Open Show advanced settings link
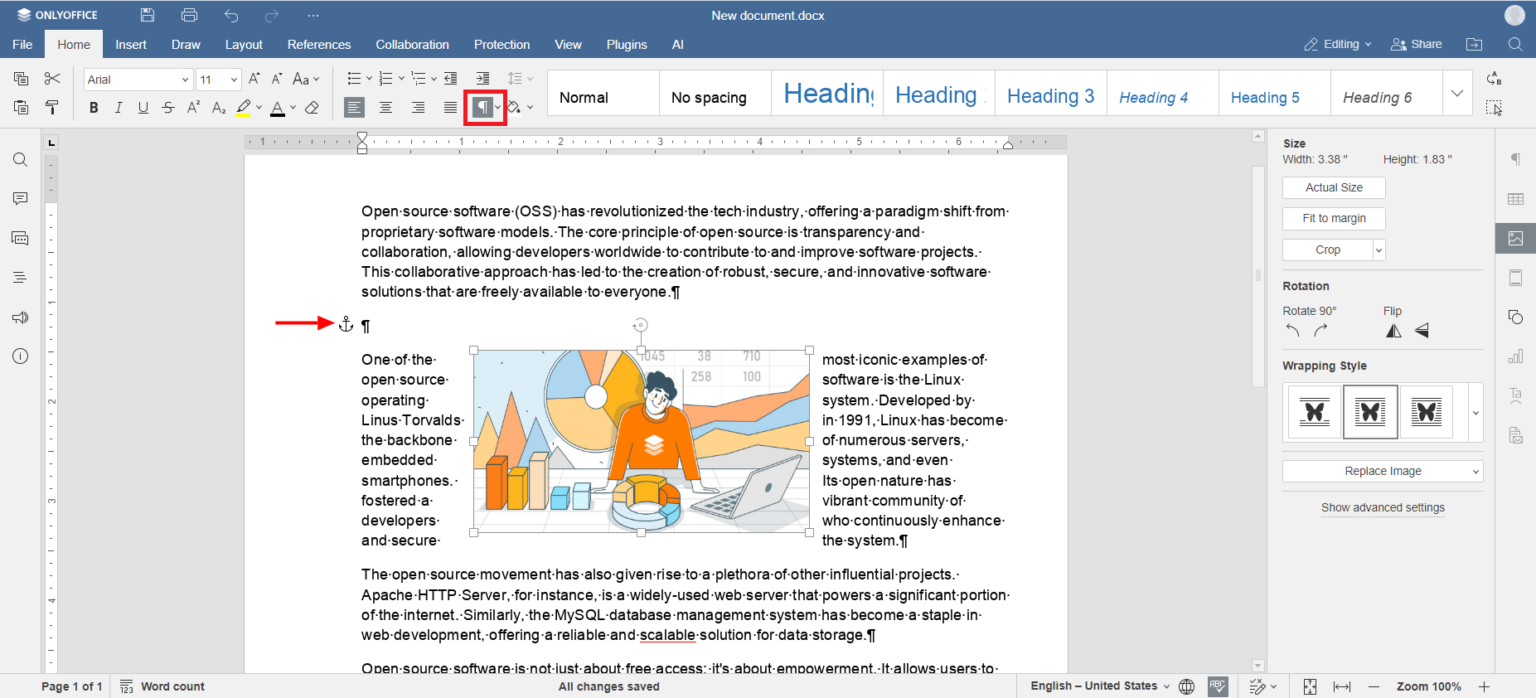 coord(1382,507)
